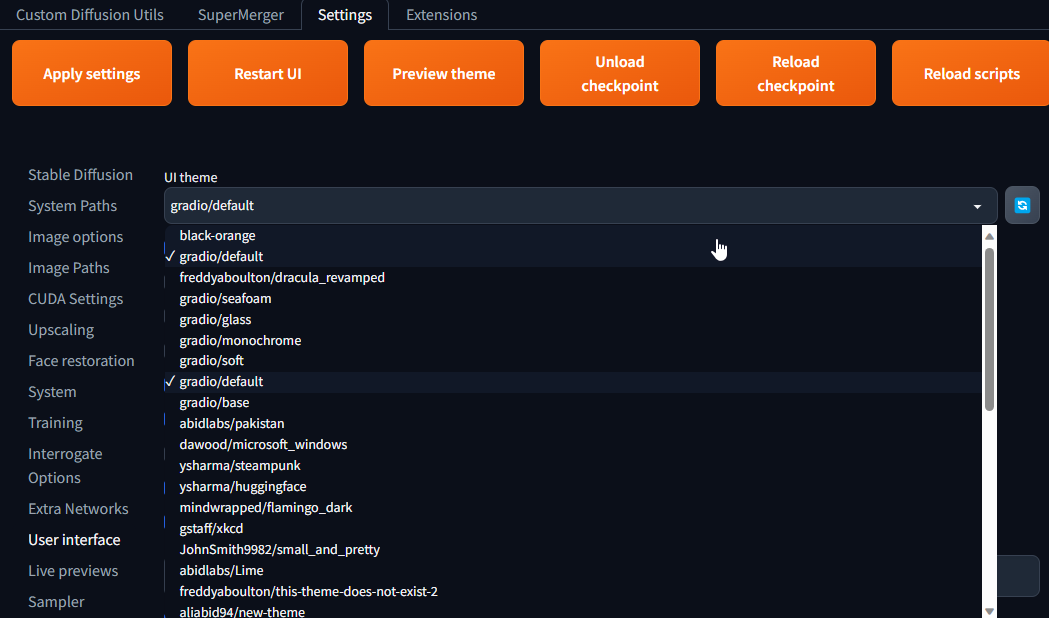Refresh the UI theme list
Image resolution: width=1049 pixels, height=618 pixels.
point(1022,205)
